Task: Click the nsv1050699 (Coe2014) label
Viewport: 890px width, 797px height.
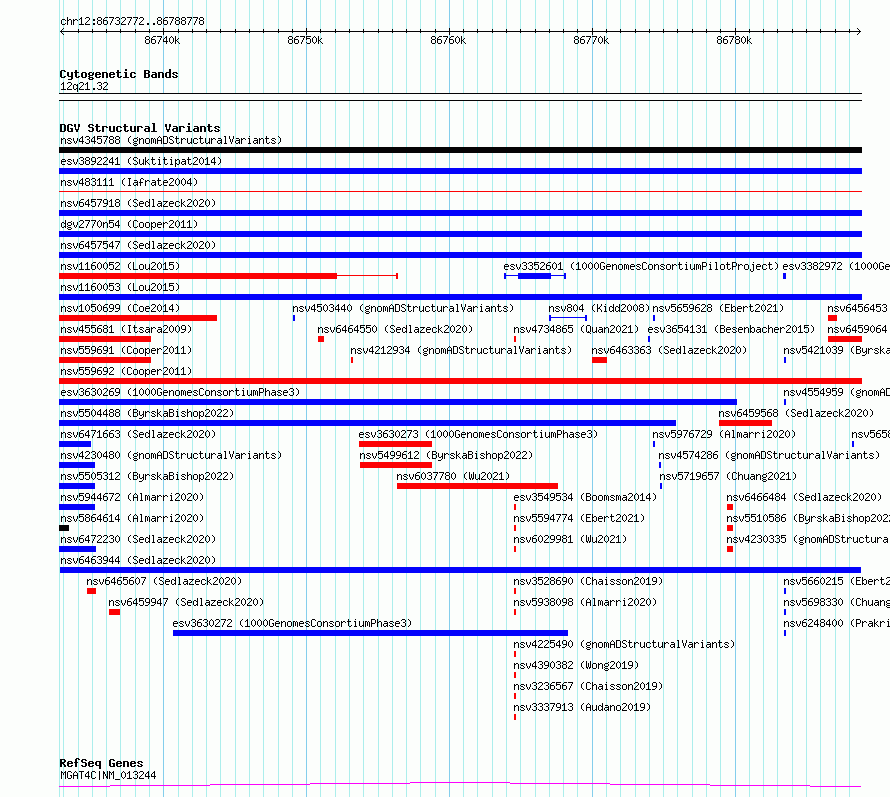Action: coord(120,308)
